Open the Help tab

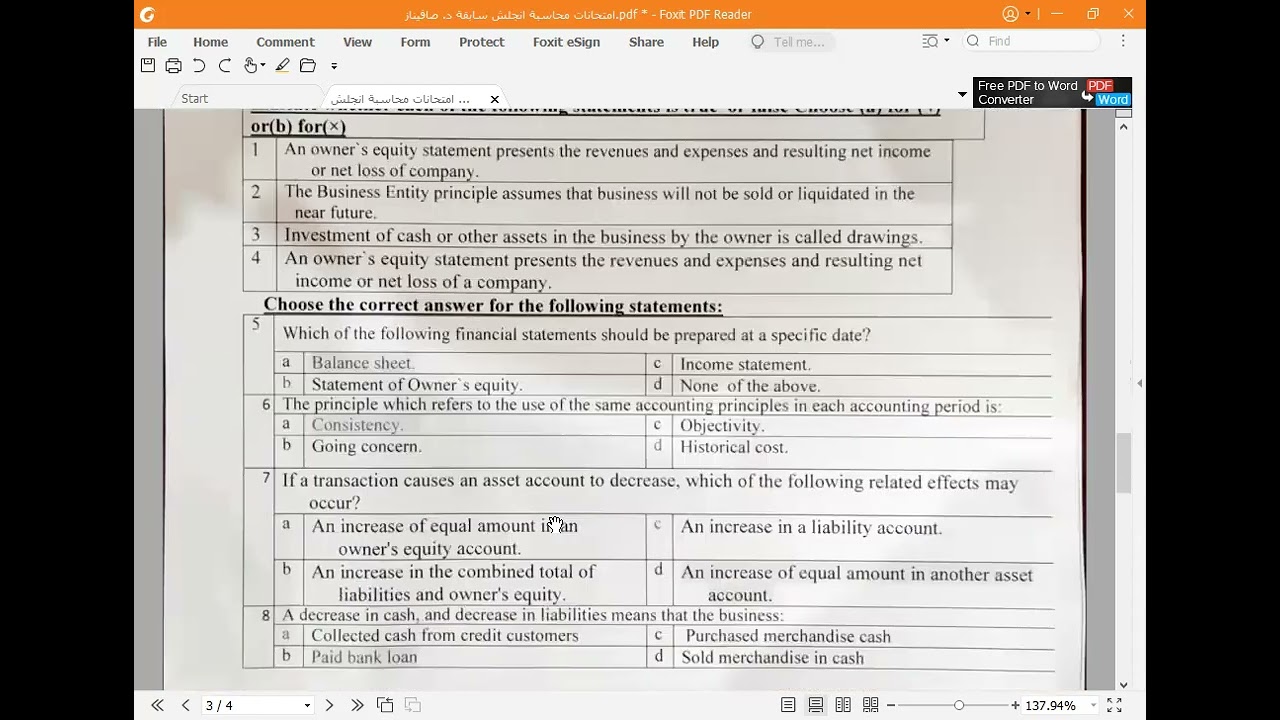pos(705,42)
